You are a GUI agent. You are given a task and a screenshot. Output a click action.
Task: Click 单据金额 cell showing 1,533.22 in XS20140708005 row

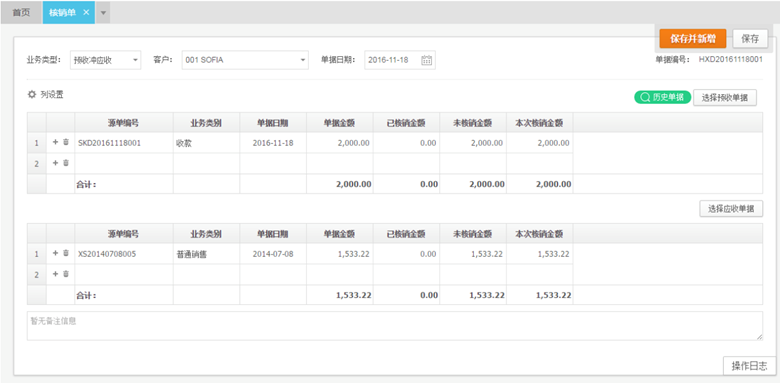(x=340, y=254)
